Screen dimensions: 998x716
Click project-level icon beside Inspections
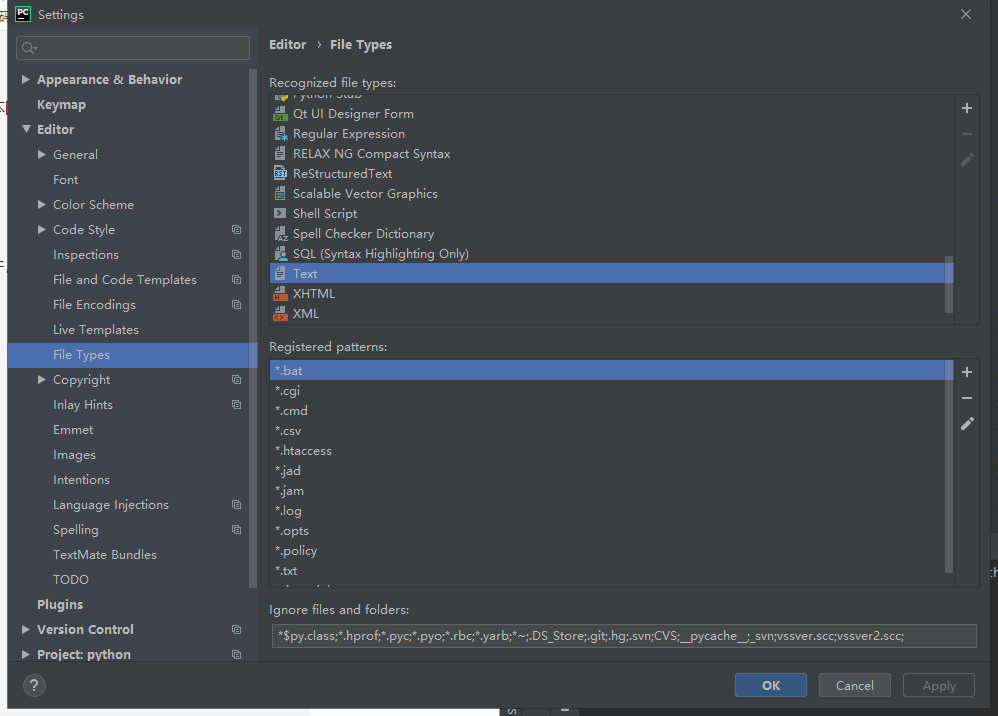tap(236, 255)
